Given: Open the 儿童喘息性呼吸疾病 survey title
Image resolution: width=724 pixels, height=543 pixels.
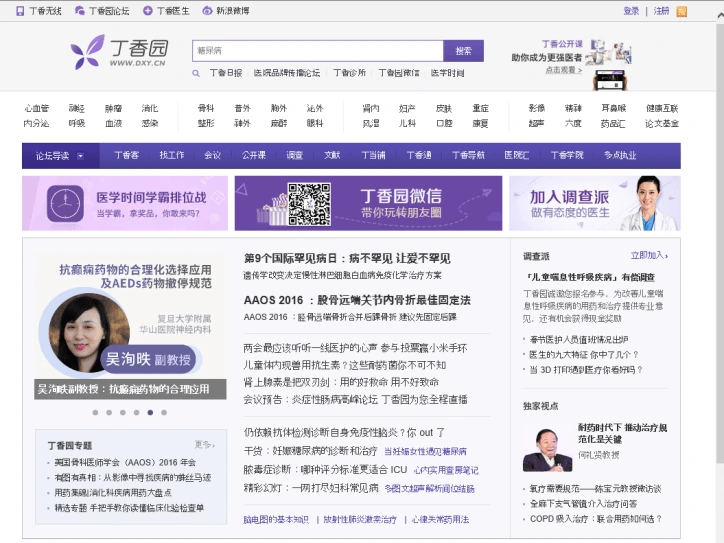Looking at the screenshot, I should 591,277.
